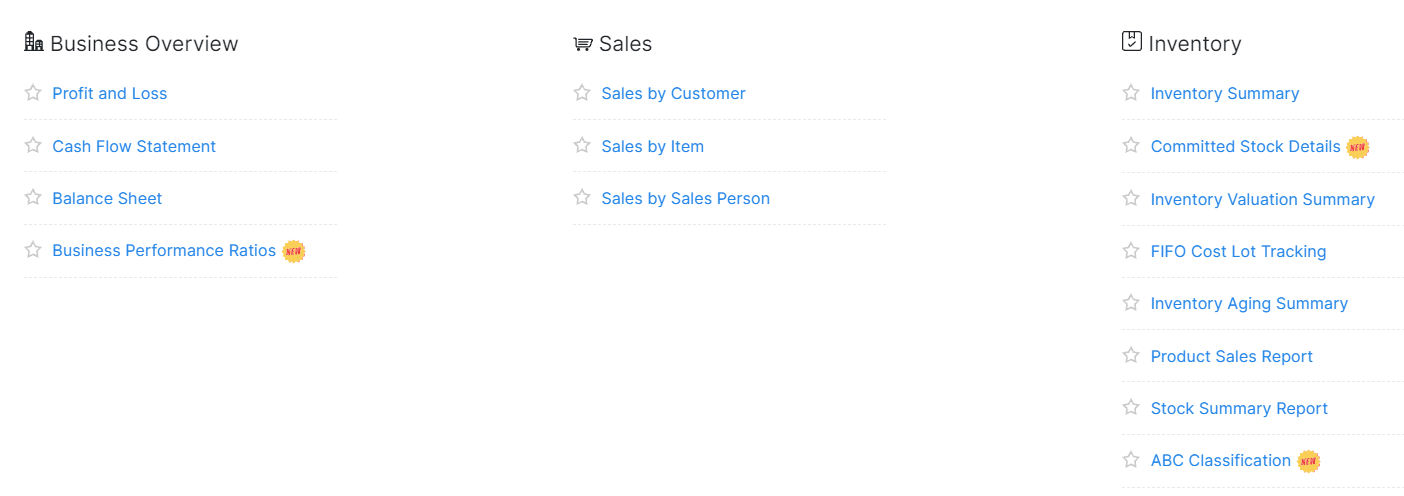The width and height of the screenshot is (1404, 496).
Task: Open the Inventory Aging Summary link
Action: point(1249,303)
